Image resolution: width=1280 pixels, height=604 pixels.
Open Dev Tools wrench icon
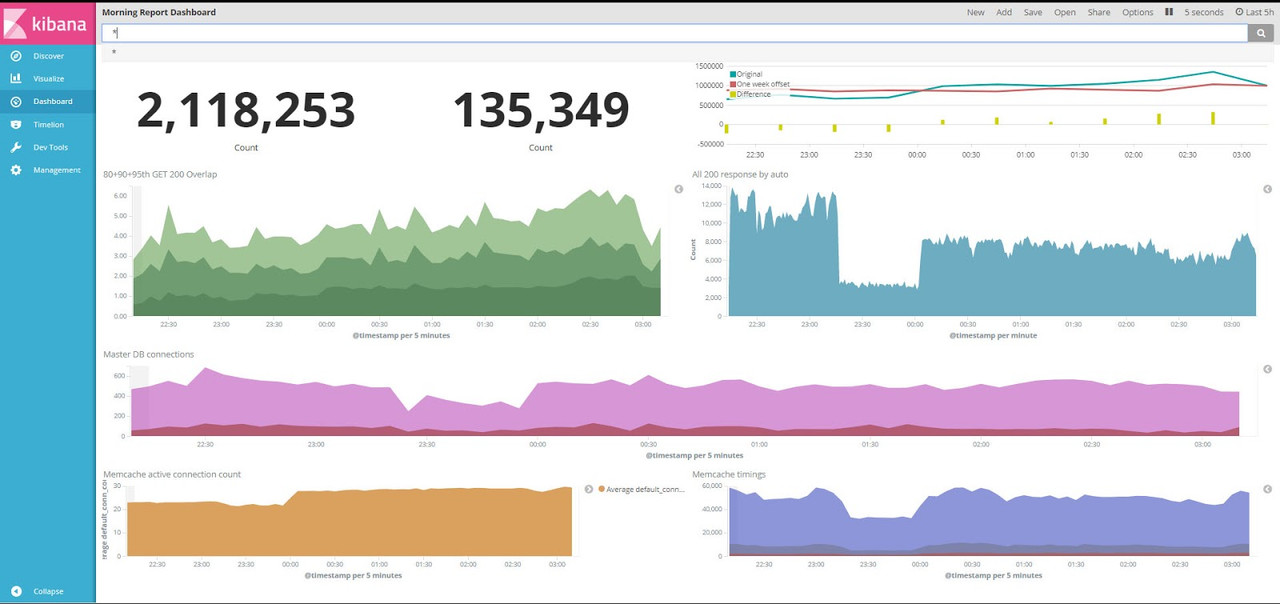(x=16, y=147)
